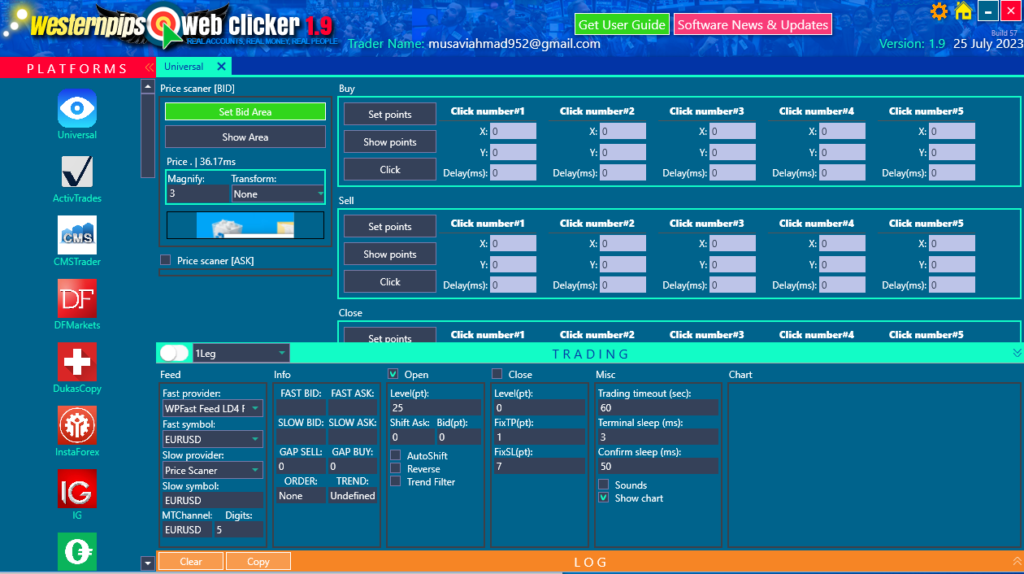Click Show points in Buy section

390,142
